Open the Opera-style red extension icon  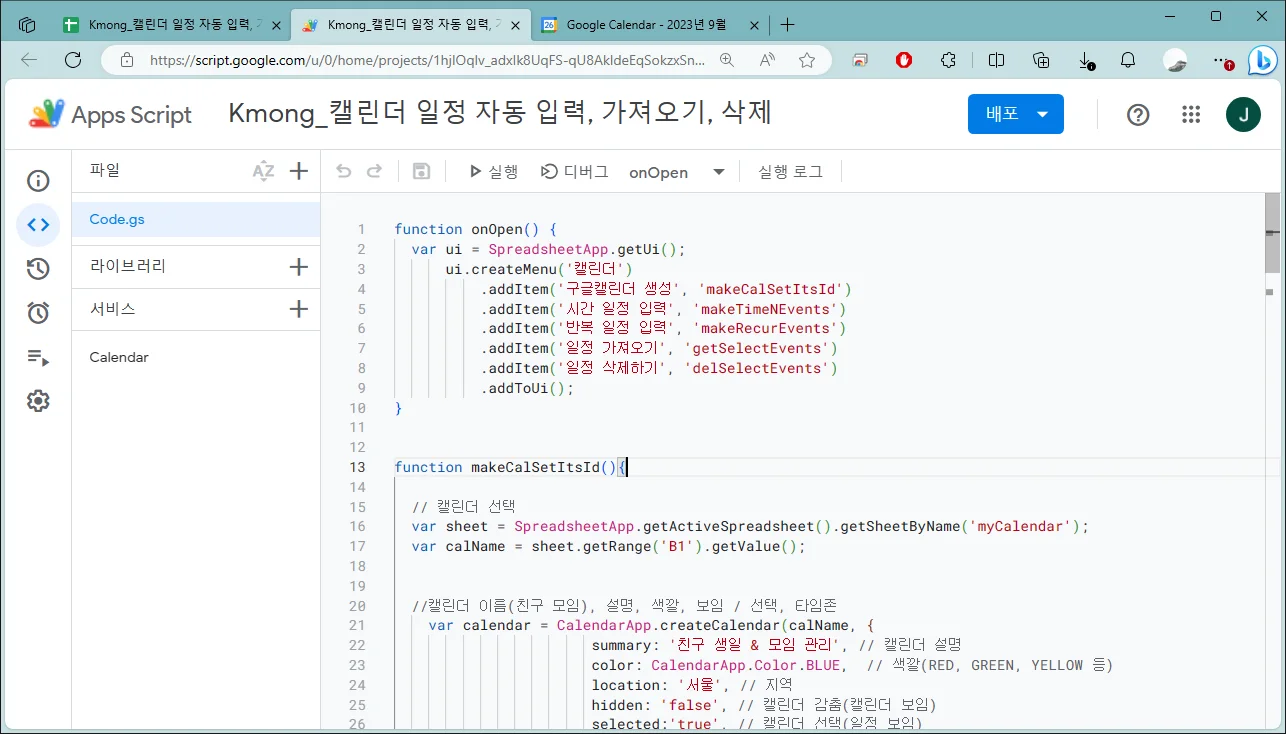(x=904, y=60)
